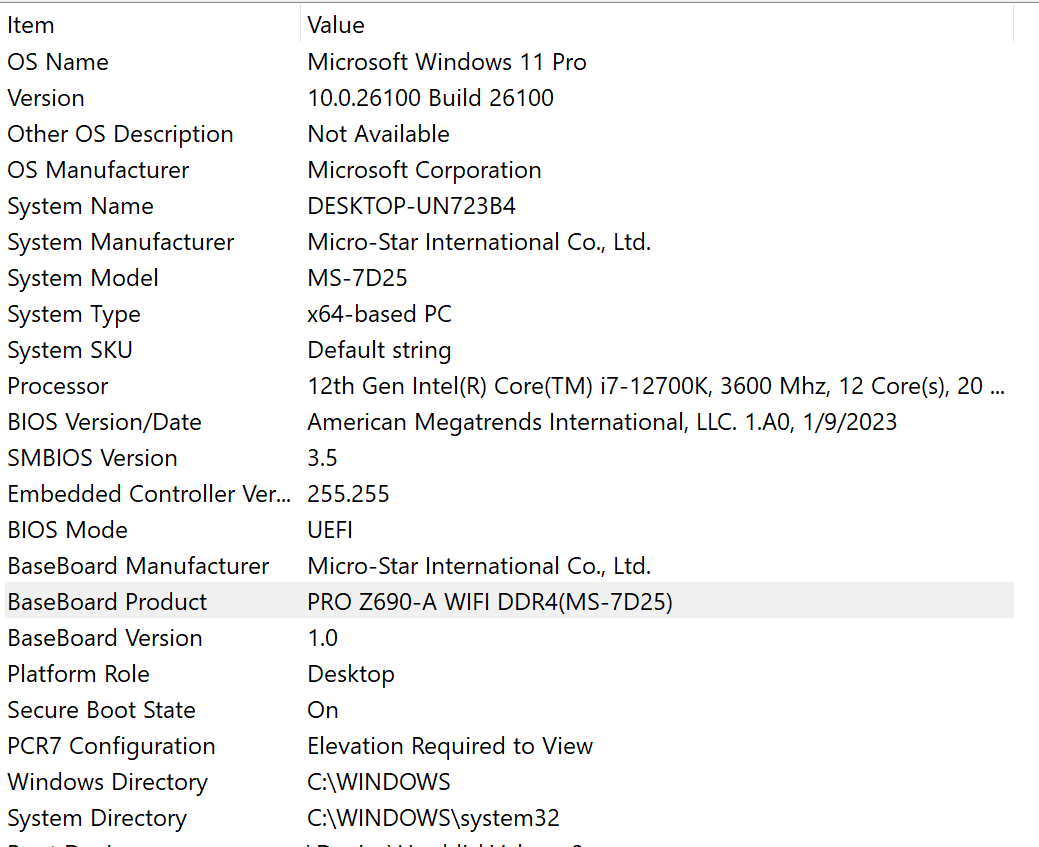Click the Item column header

pos(30,25)
